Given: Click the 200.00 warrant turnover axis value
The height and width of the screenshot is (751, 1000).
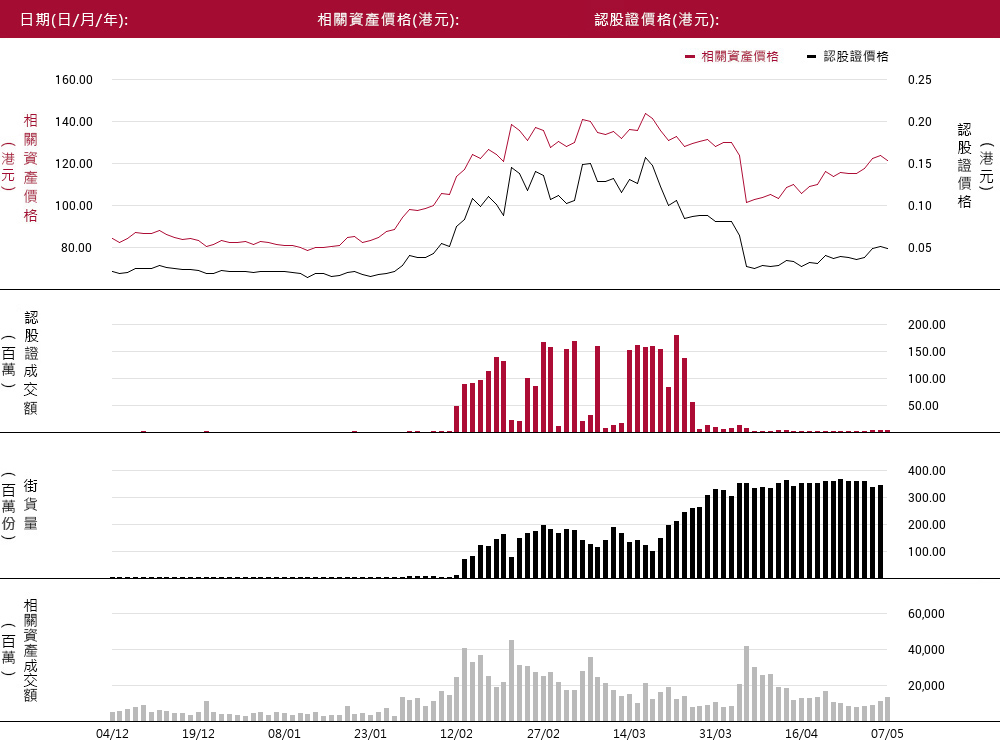Looking at the screenshot, I should [927, 324].
